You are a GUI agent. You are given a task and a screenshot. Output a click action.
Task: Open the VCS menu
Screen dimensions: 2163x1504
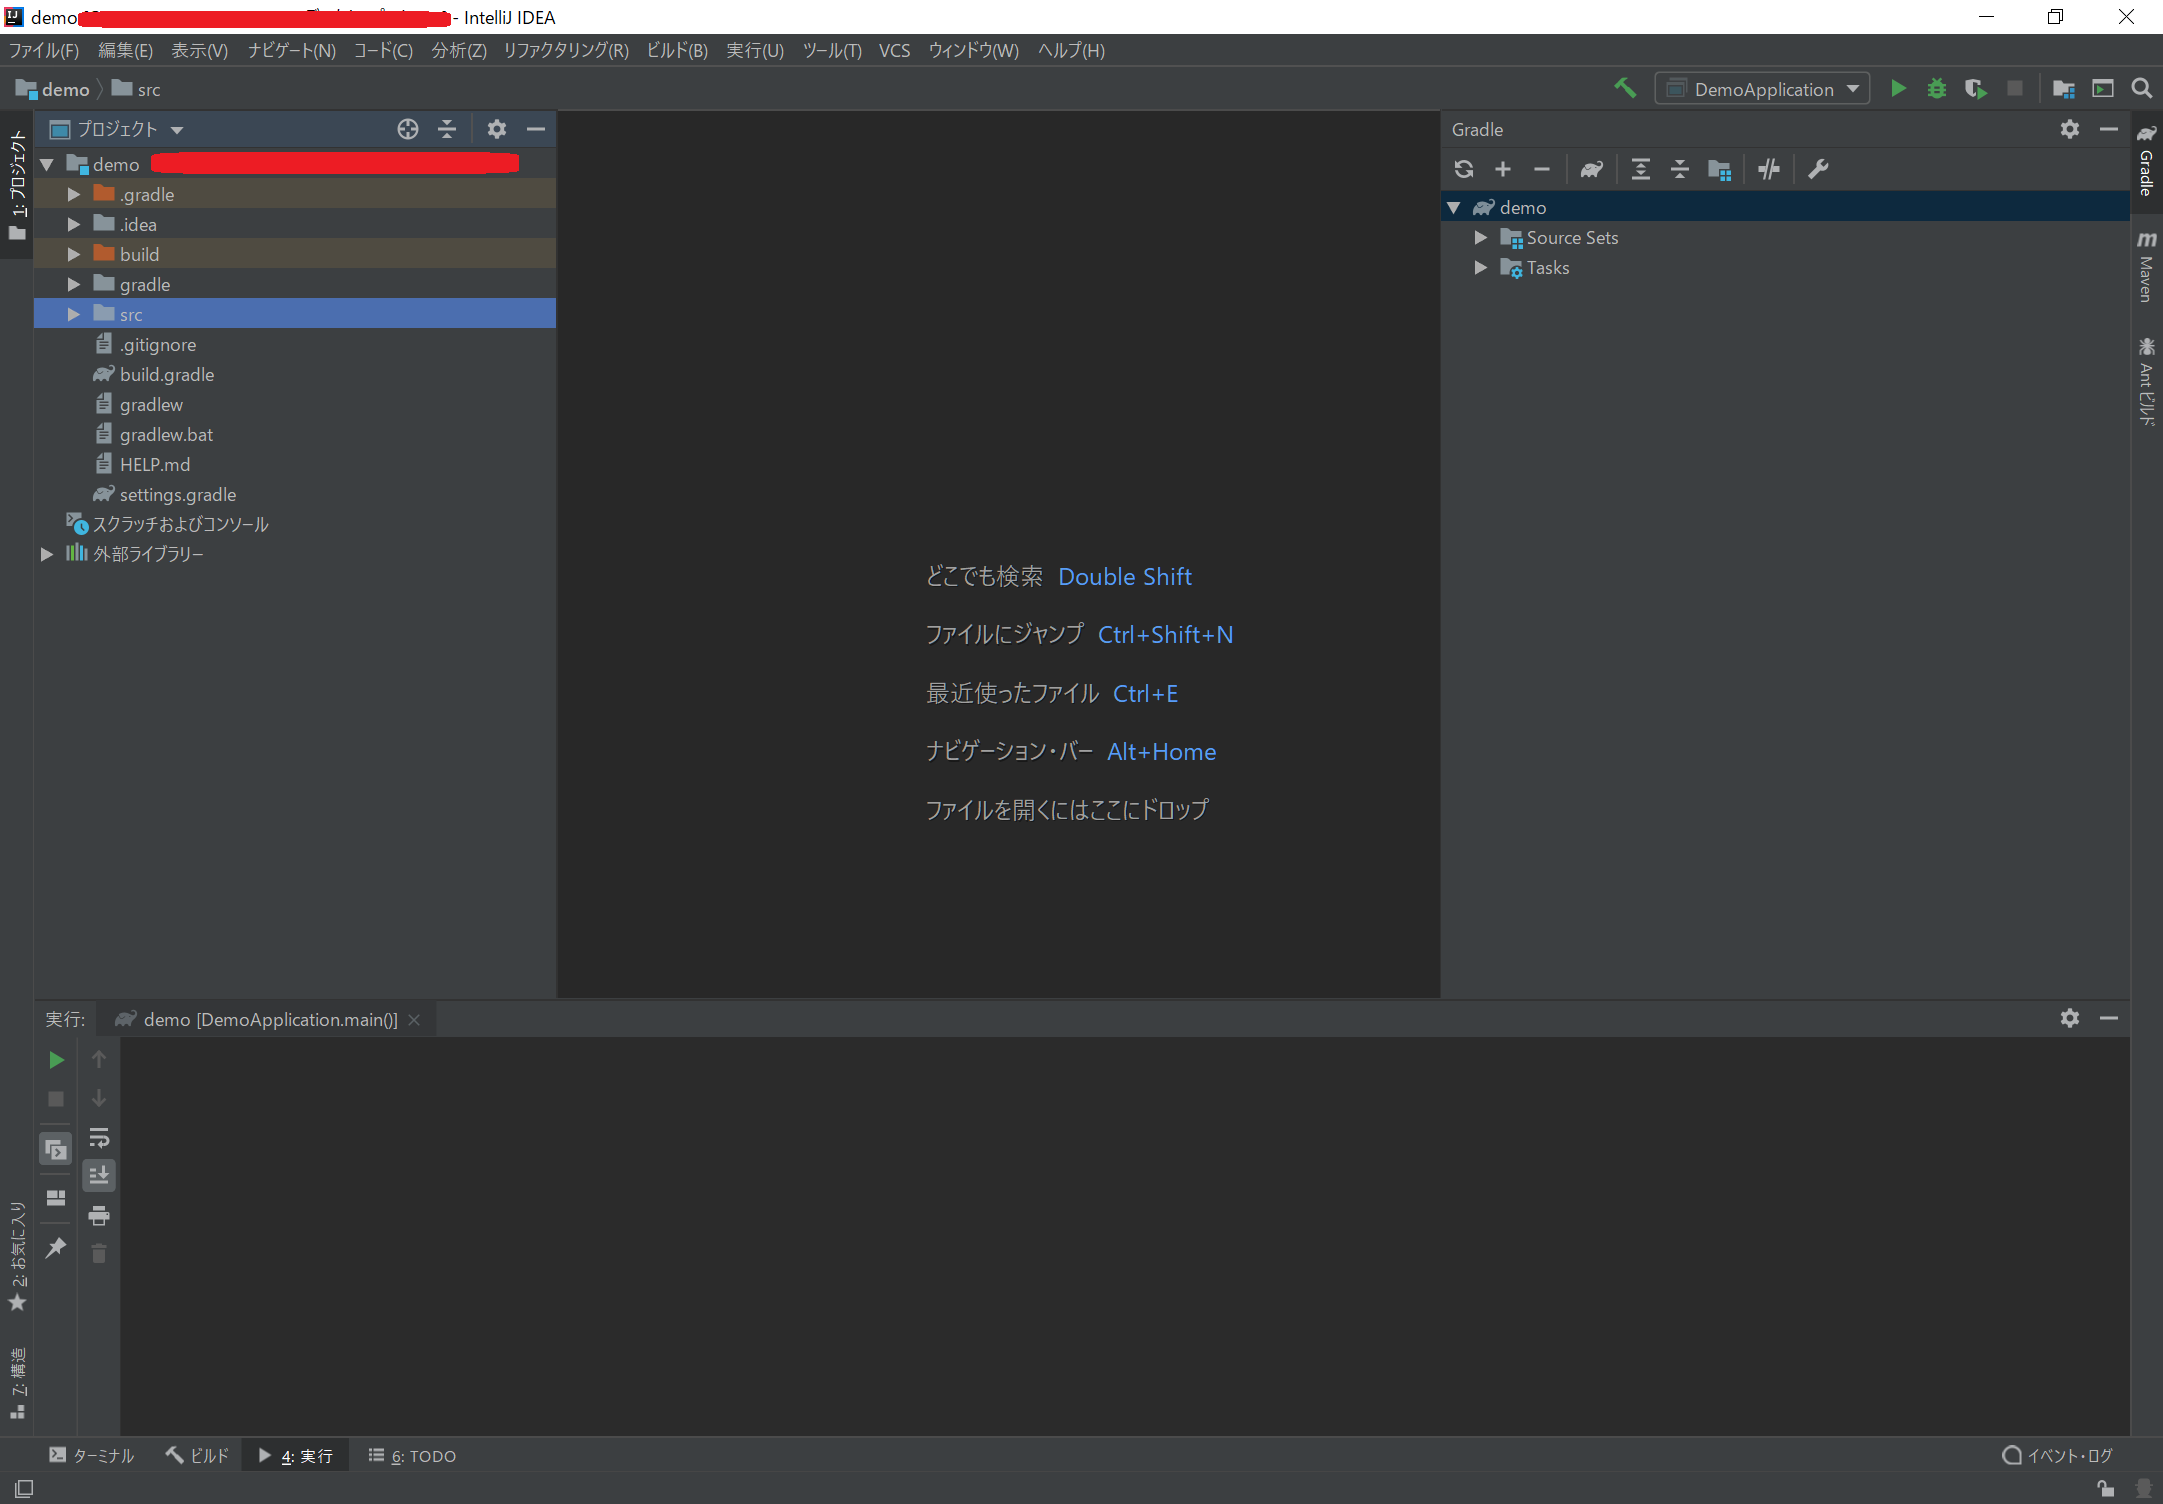pyautogui.click(x=894, y=50)
